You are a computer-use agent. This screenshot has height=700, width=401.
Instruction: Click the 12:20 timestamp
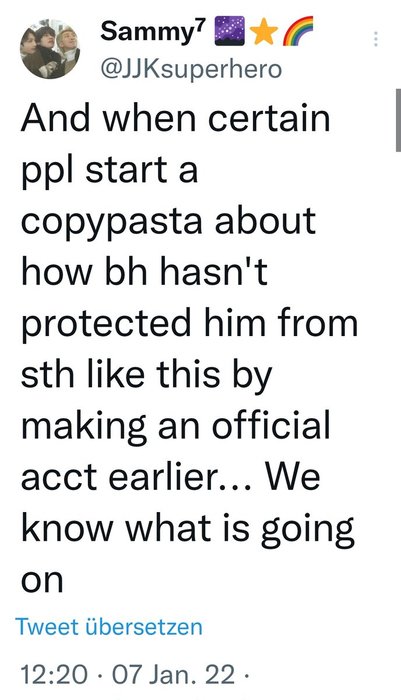(x=54, y=674)
